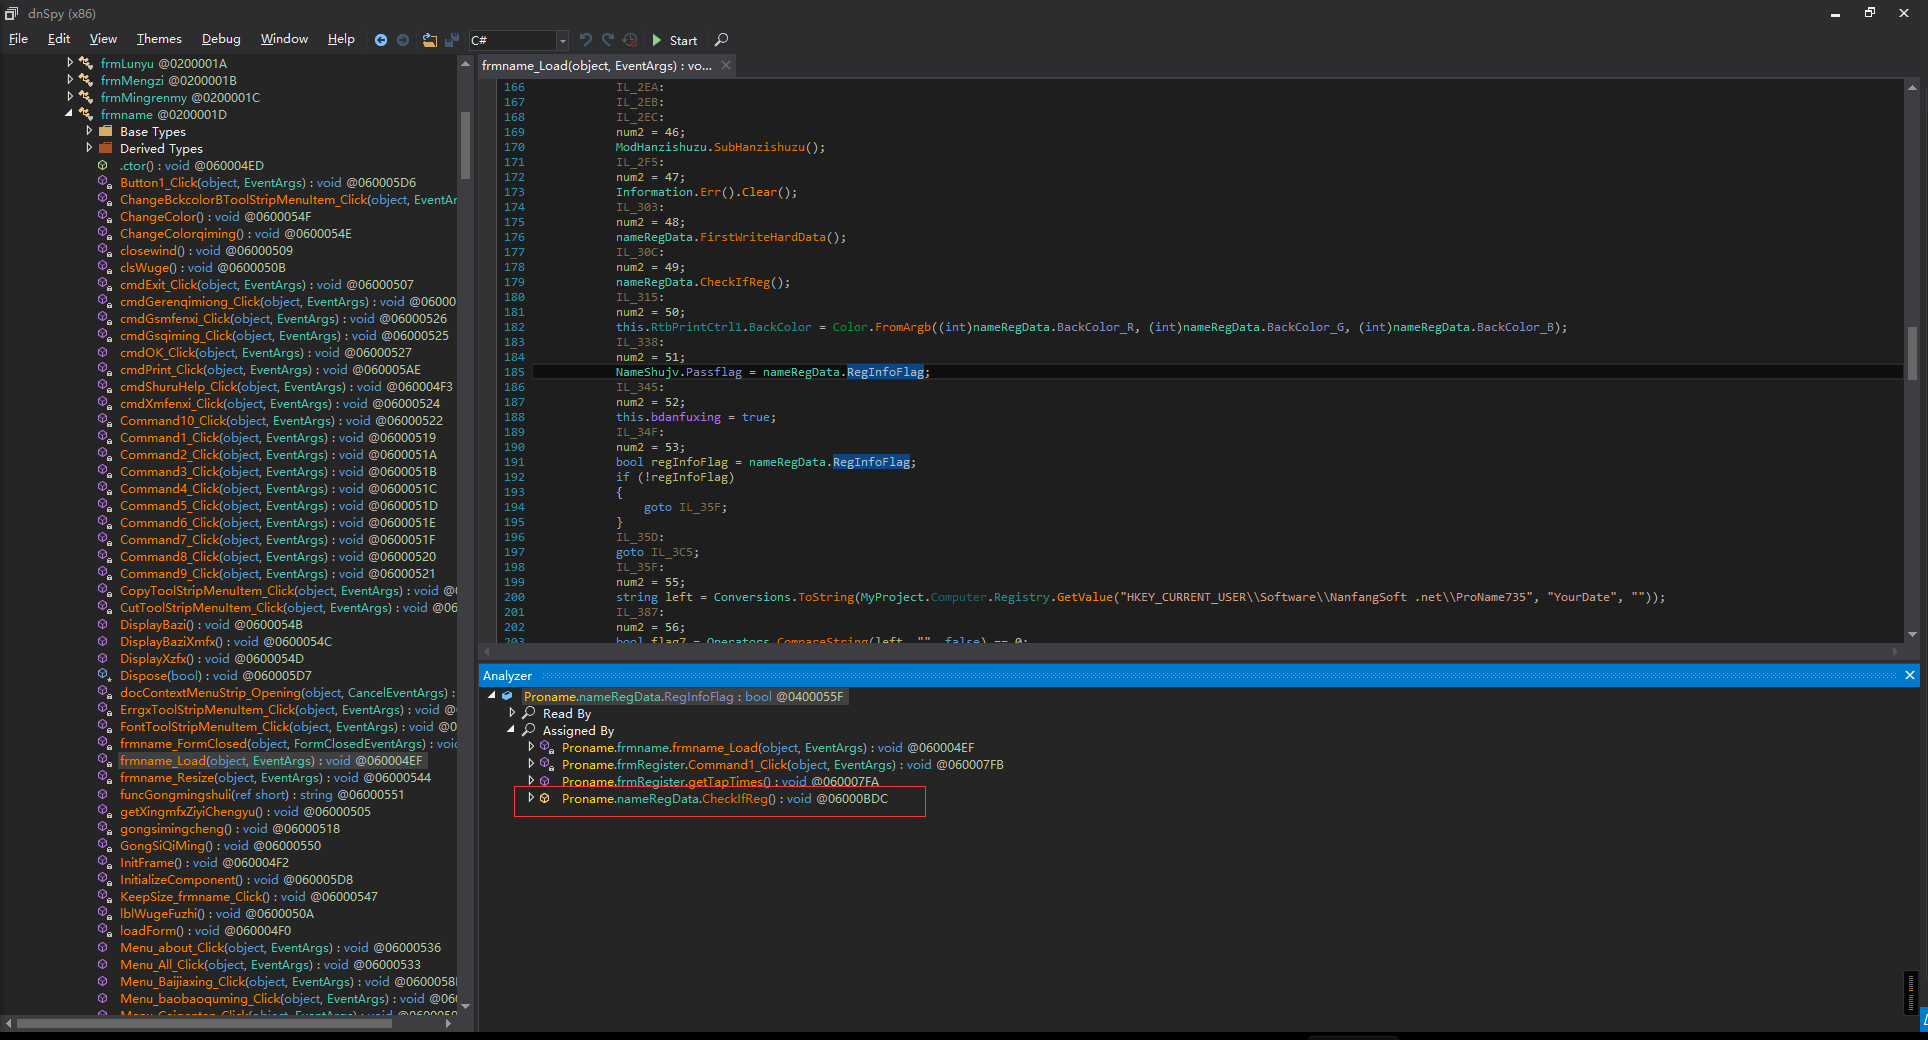Click the Assigned By magnifier icon

click(x=529, y=730)
